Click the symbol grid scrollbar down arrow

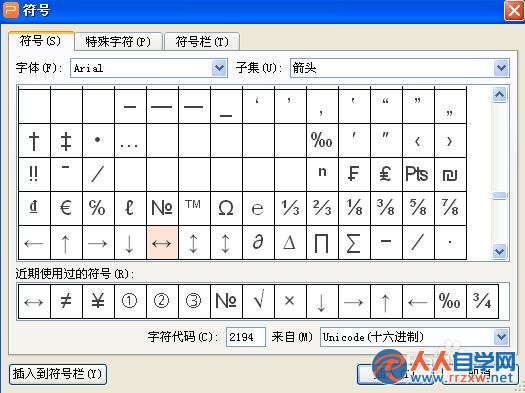pyautogui.click(x=500, y=251)
